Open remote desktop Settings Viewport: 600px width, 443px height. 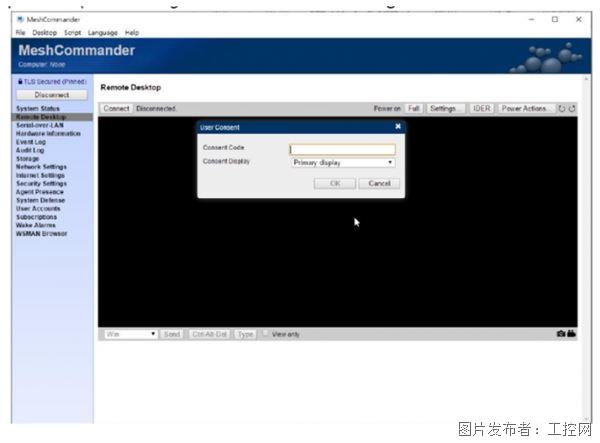pos(445,109)
